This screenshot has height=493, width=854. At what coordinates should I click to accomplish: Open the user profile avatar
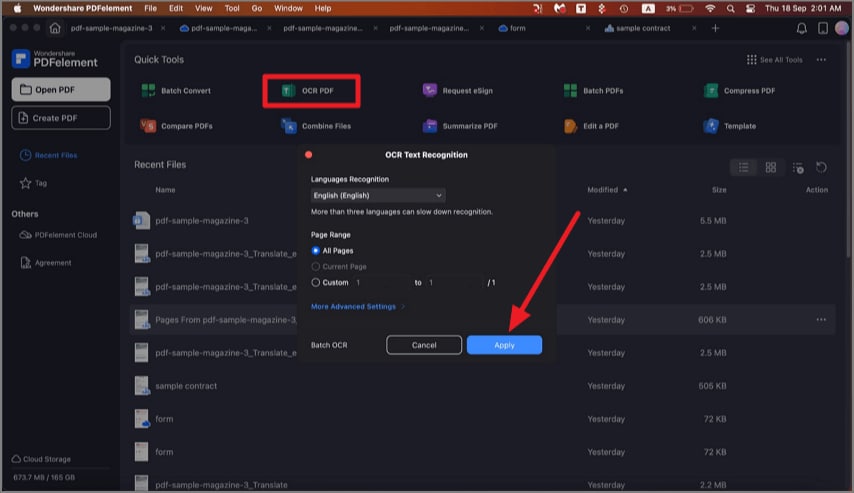tap(841, 28)
